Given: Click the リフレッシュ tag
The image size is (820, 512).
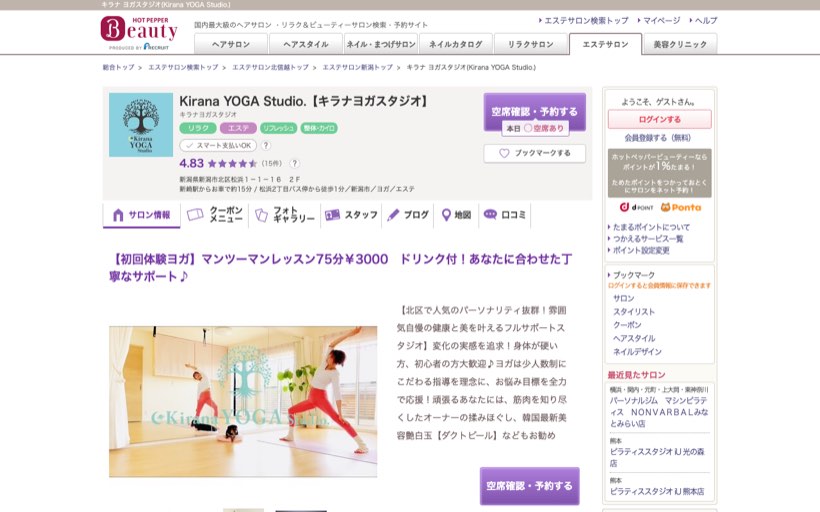Looking at the screenshot, I should coord(279,128).
